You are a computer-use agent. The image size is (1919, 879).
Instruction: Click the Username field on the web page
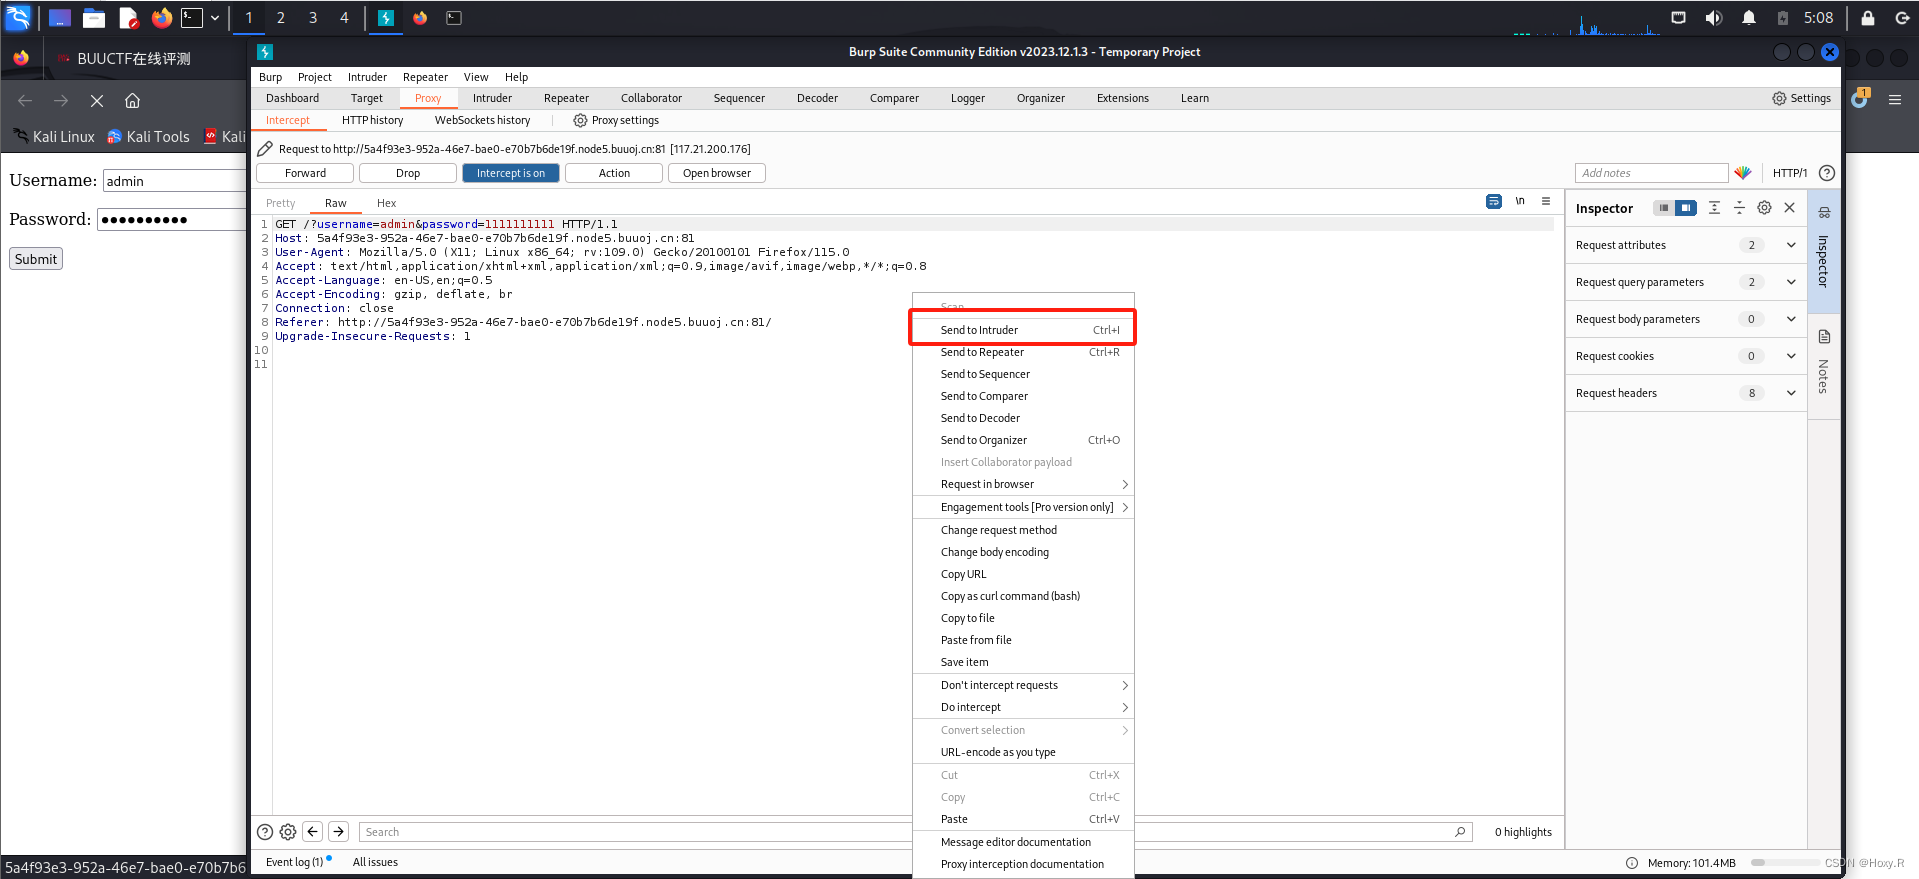[x=175, y=181]
